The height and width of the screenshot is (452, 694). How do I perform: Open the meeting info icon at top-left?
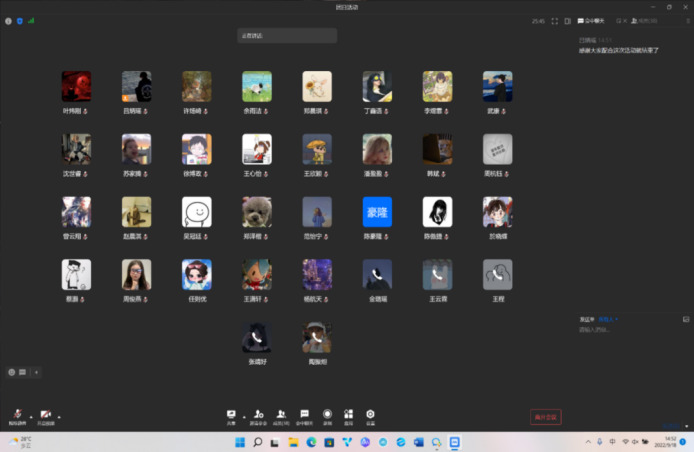coord(8,20)
